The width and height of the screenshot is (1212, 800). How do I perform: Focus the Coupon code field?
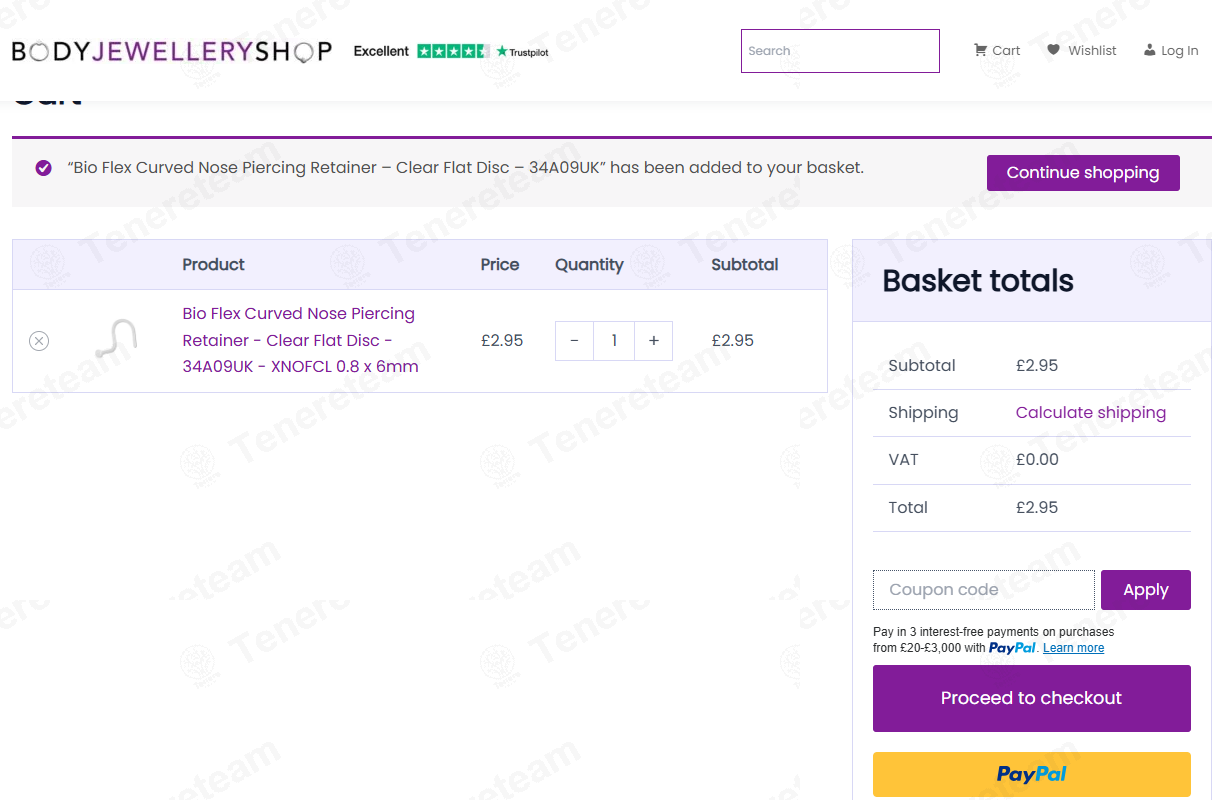pyautogui.click(x=984, y=590)
